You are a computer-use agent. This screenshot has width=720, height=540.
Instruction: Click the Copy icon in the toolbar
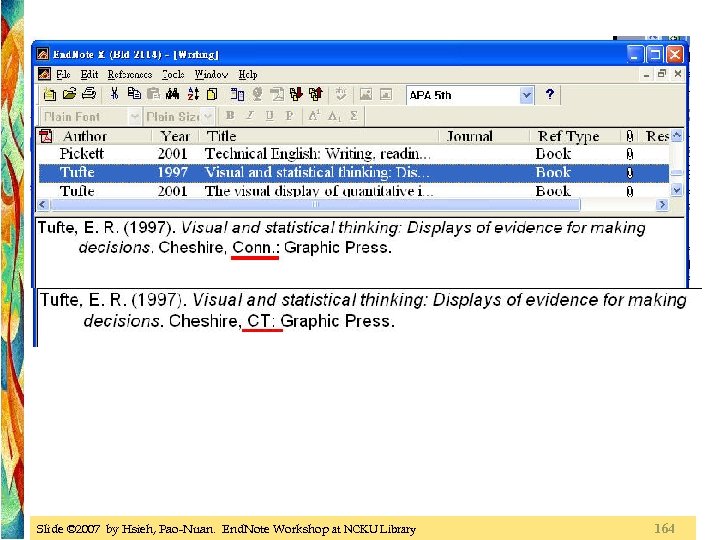134,94
